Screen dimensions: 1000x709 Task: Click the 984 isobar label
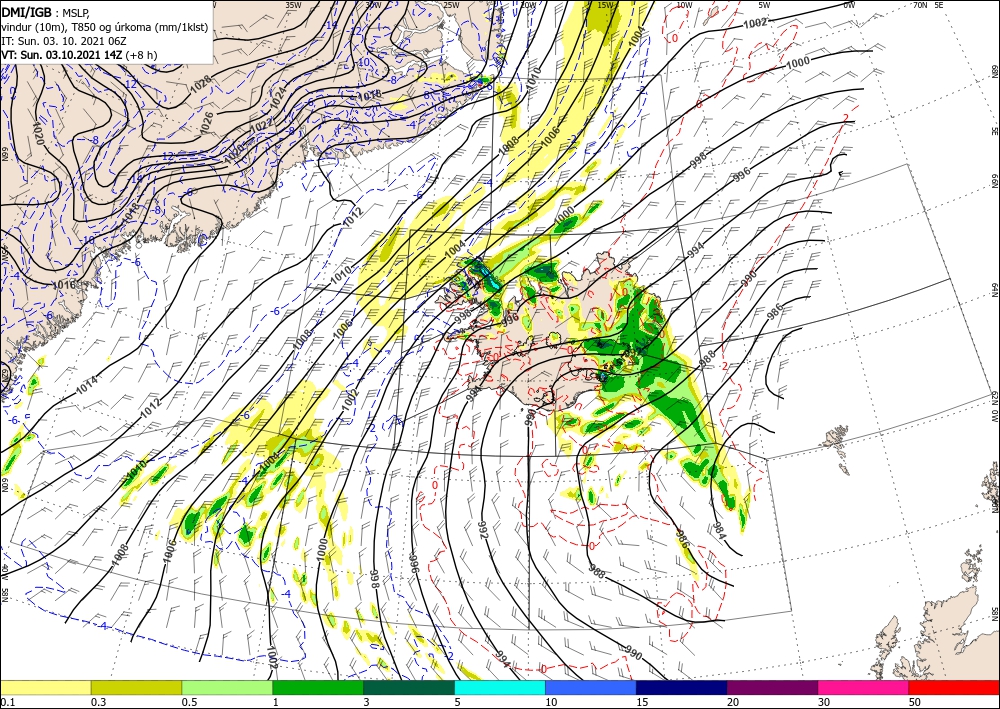click(719, 530)
